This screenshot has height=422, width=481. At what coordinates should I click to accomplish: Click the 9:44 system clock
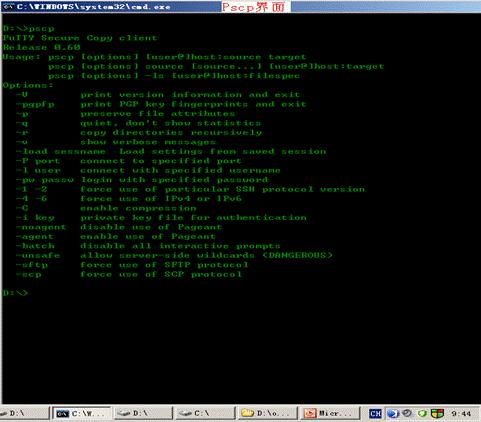pyautogui.click(x=461, y=414)
